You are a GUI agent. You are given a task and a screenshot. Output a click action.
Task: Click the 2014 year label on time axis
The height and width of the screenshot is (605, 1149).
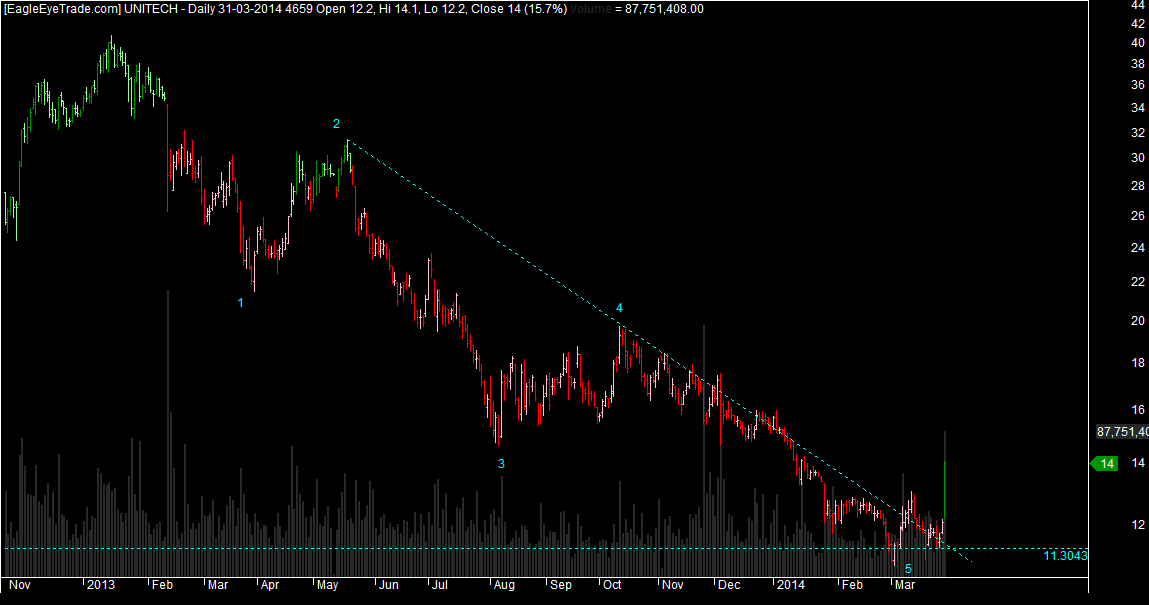(x=791, y=584)
